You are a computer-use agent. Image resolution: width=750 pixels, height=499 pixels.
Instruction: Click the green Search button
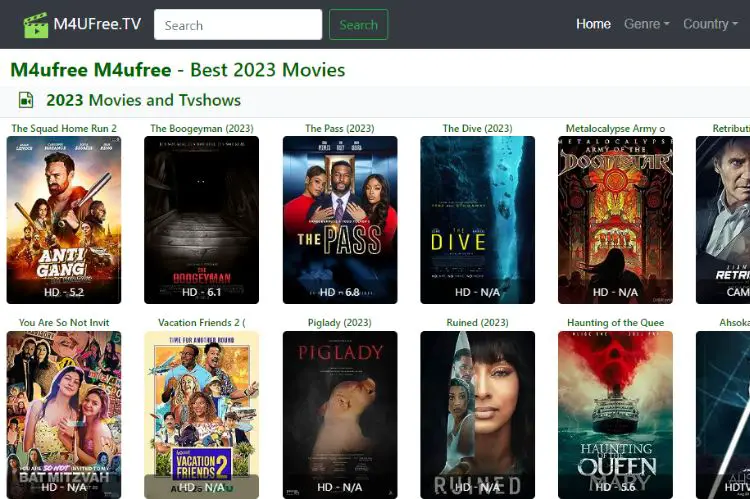pyautogui.click(x=358, y=25)
